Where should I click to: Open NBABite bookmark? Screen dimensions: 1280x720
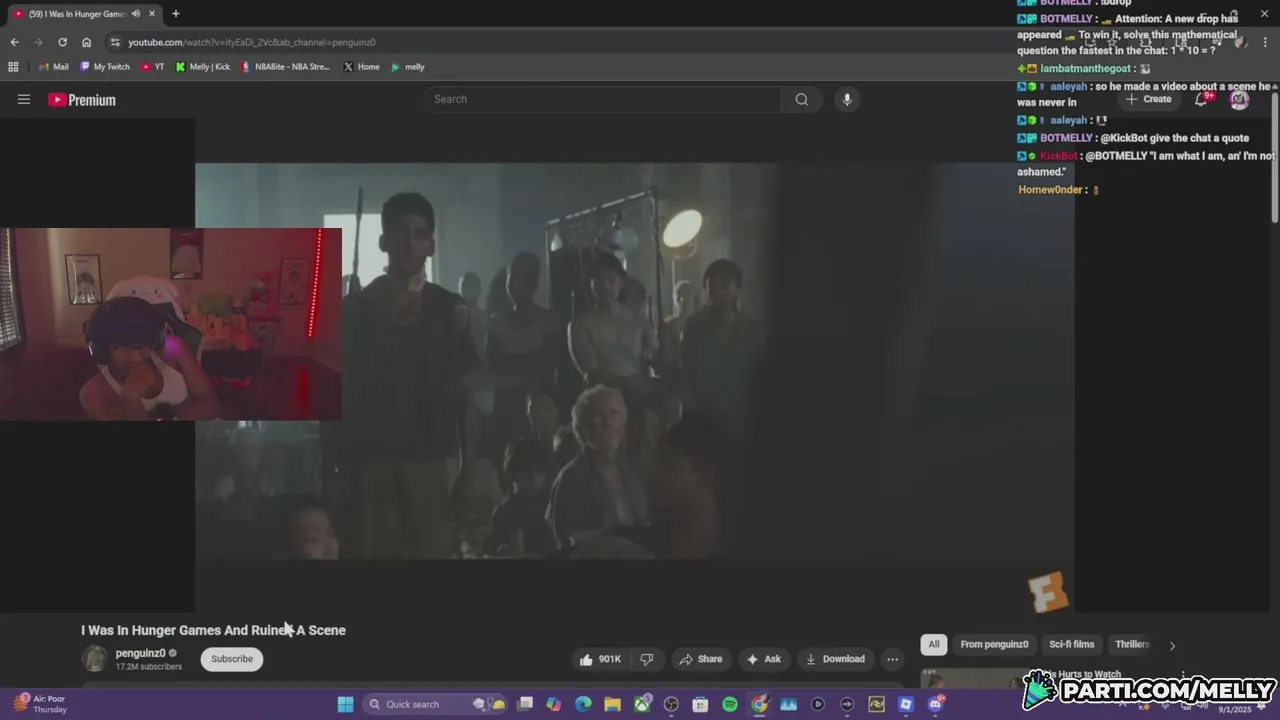click(285, 67)
